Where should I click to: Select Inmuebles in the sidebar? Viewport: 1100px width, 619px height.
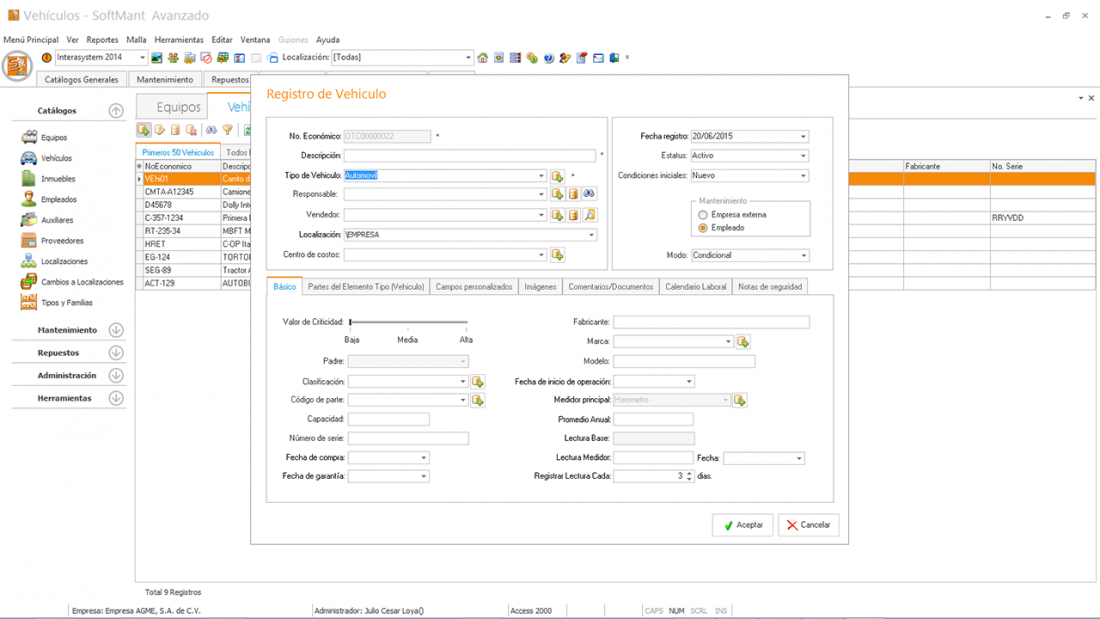point(57,179)
